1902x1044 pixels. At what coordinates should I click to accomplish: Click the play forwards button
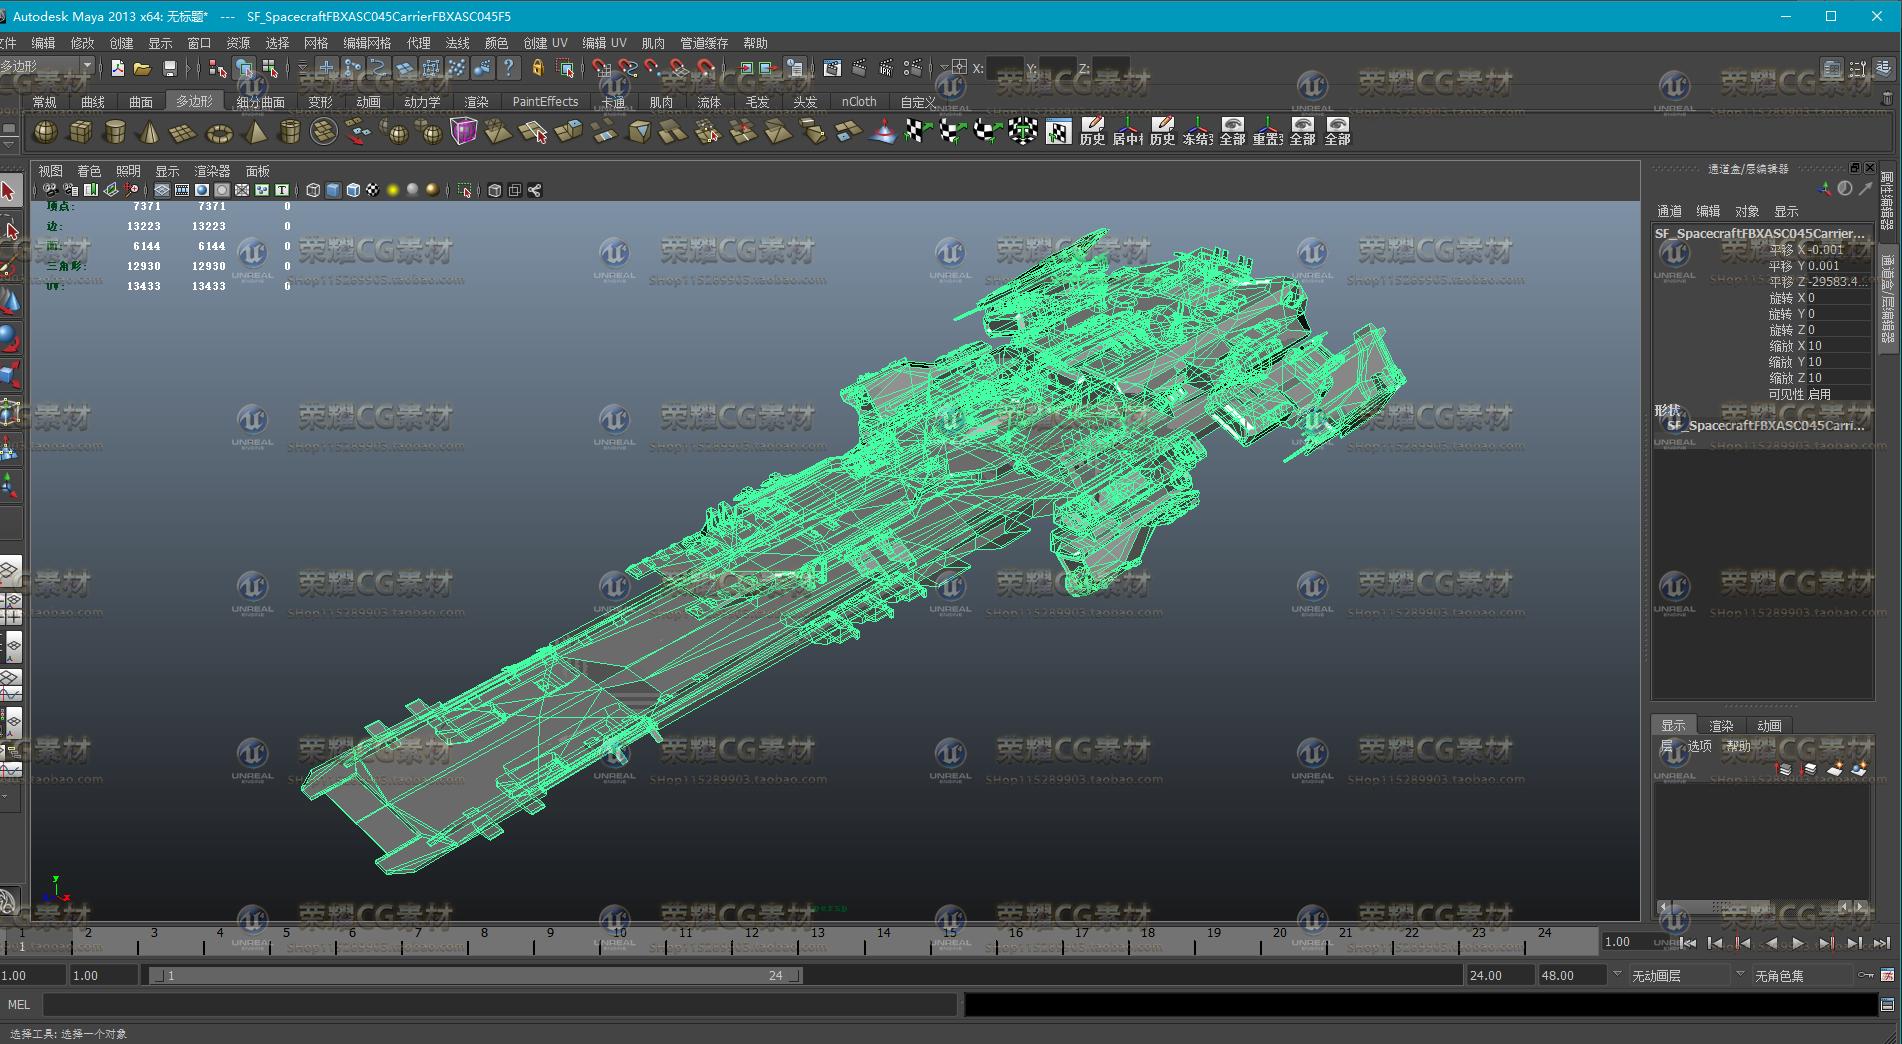[x=1798, y=942]
